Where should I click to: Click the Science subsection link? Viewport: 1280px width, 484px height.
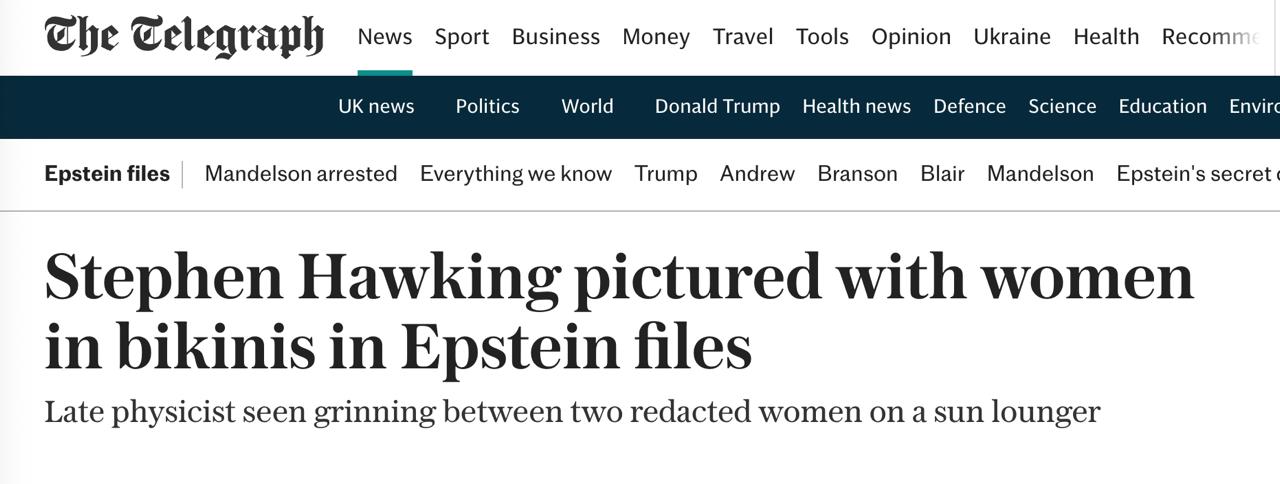[1062, 106]
